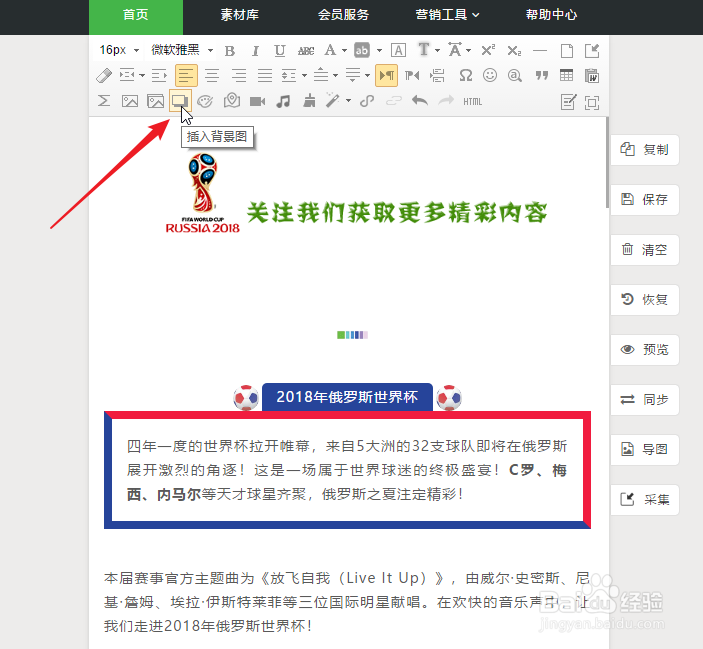Open the color palette icon
Viewport: 703px width, 649px height.
coord(205,101)
